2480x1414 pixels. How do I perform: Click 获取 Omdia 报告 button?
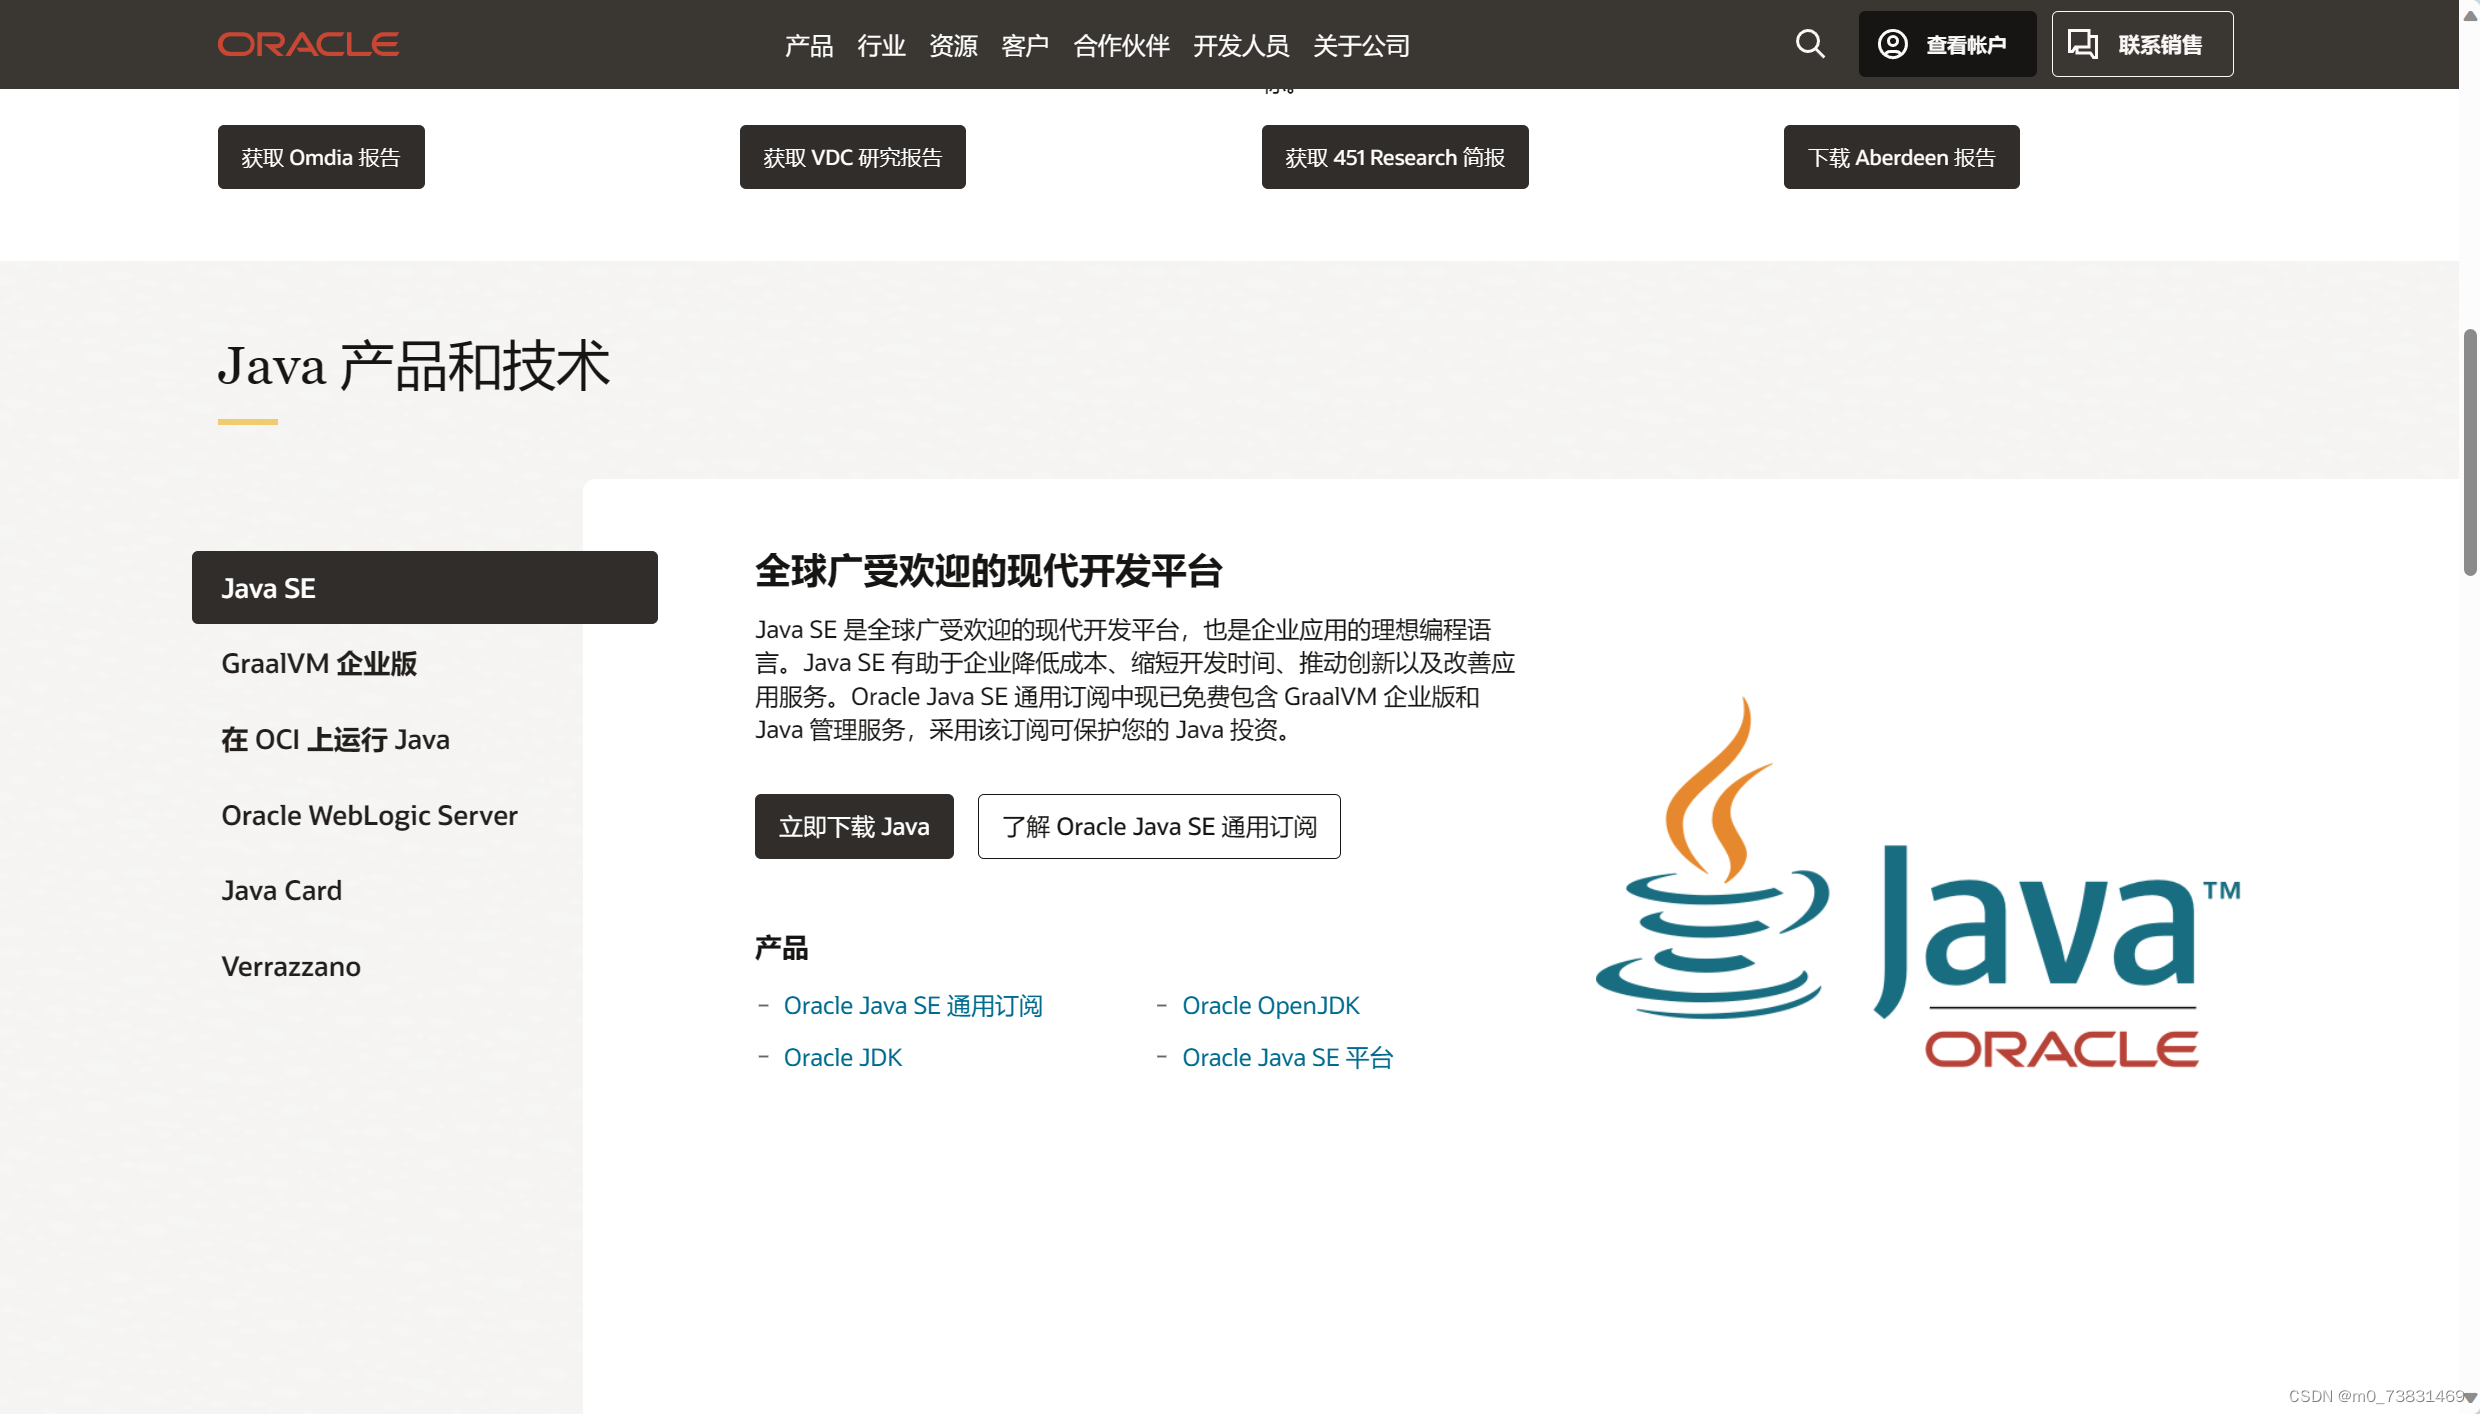point(321,157)
